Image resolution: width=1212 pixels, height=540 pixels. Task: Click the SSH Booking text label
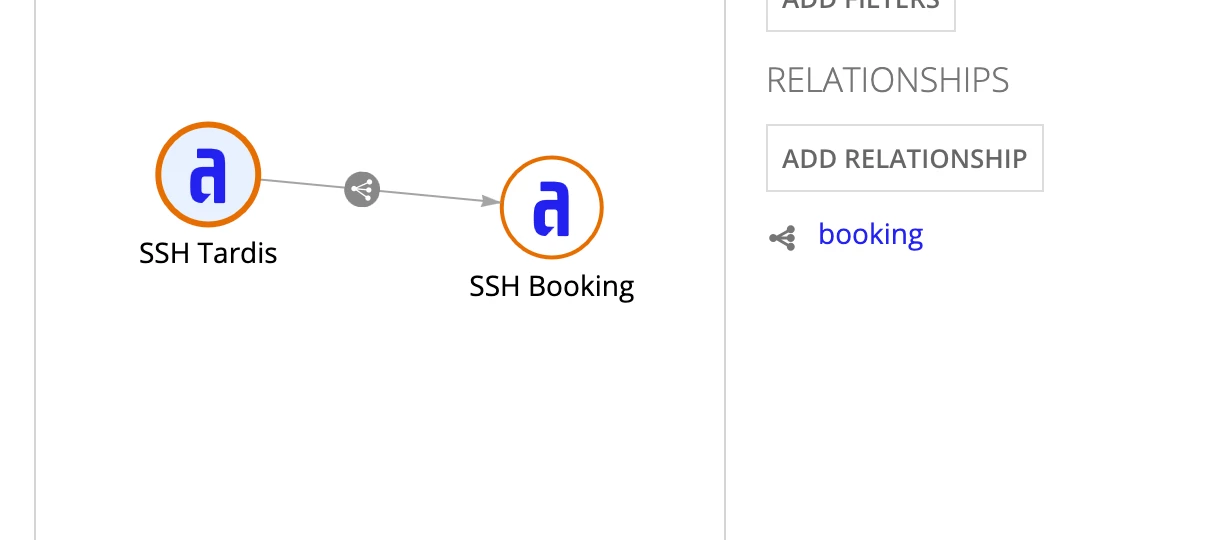coord(552,287)
